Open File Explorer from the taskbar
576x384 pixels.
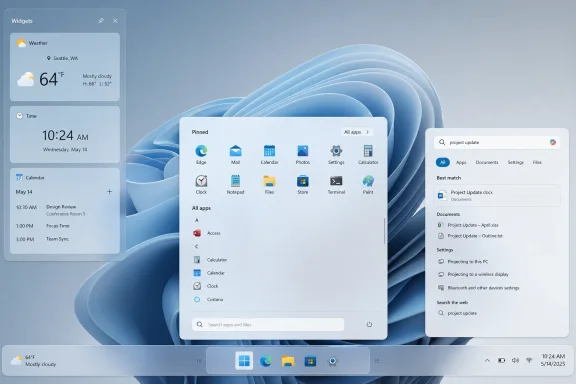click(x=288, y=361)
